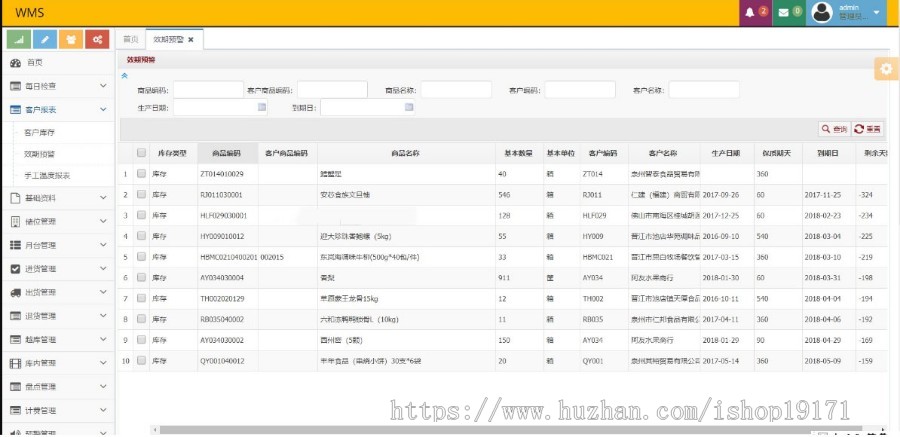Open 效期预警 submenu item
This screenshot has width=900, height=437.
[40, 154]
